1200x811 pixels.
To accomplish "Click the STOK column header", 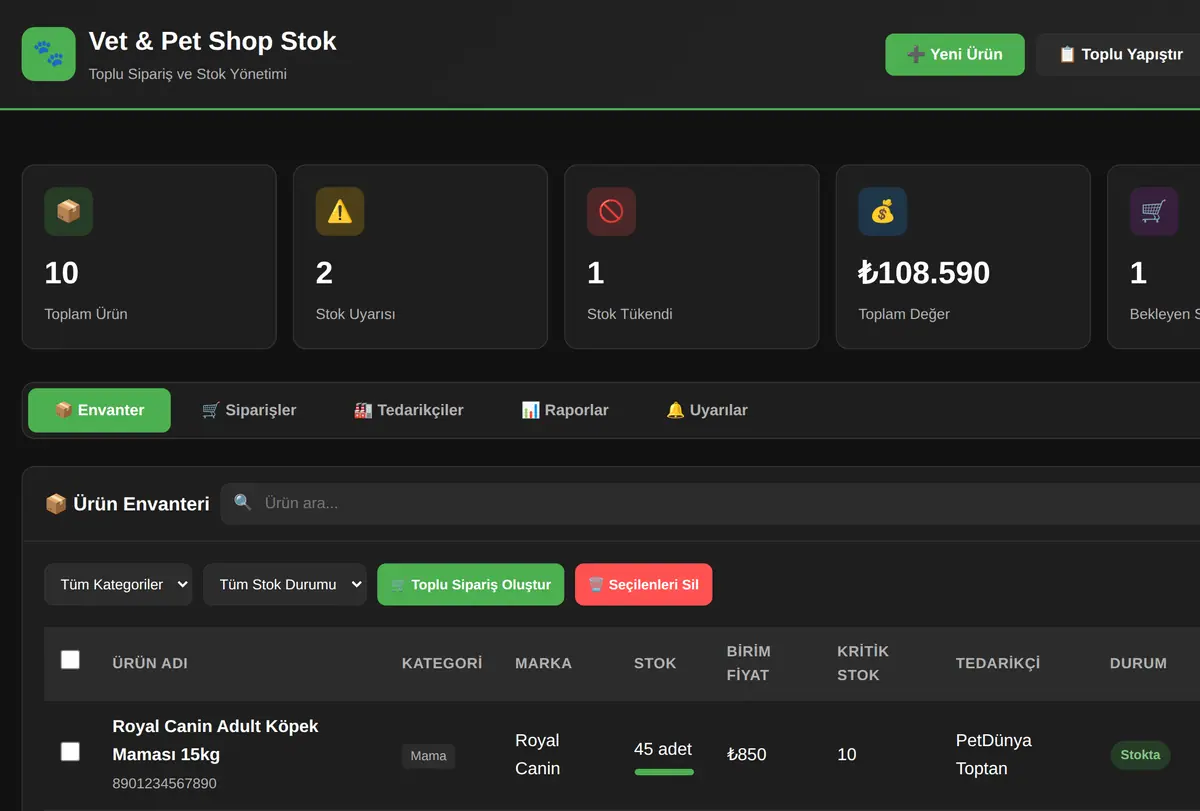I will 655,663.
